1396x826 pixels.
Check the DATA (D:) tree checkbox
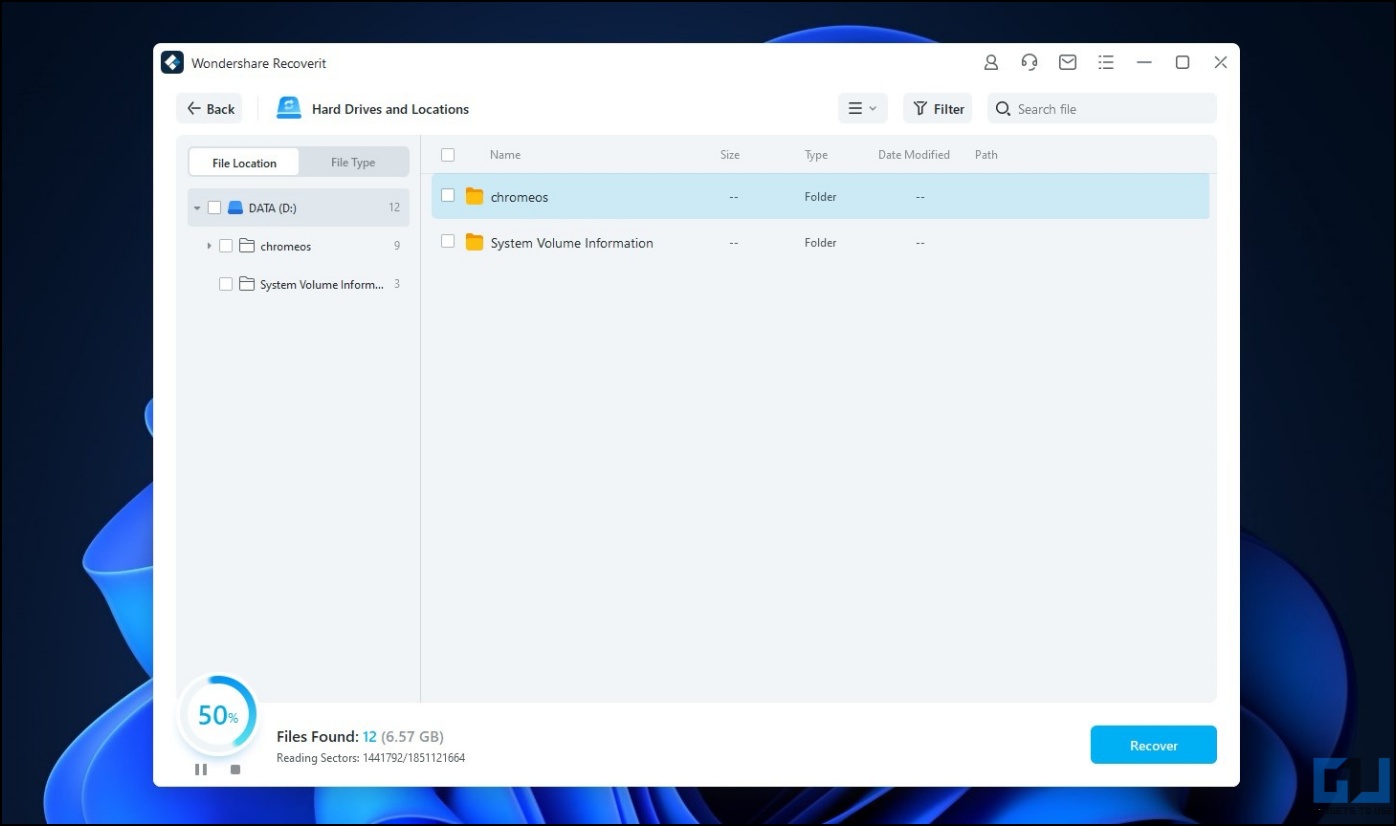pos(214,208)
